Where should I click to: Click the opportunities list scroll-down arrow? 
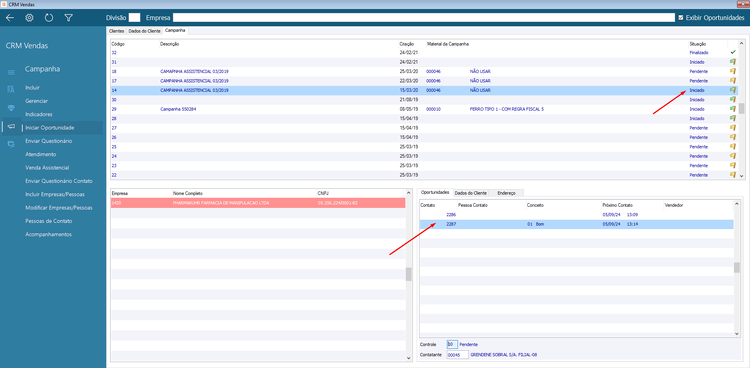tap(737, 333)
